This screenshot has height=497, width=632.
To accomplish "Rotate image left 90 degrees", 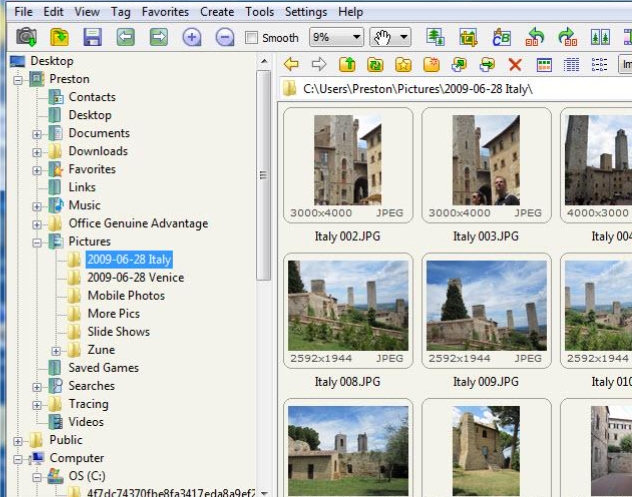I will (x=534, y=37).
